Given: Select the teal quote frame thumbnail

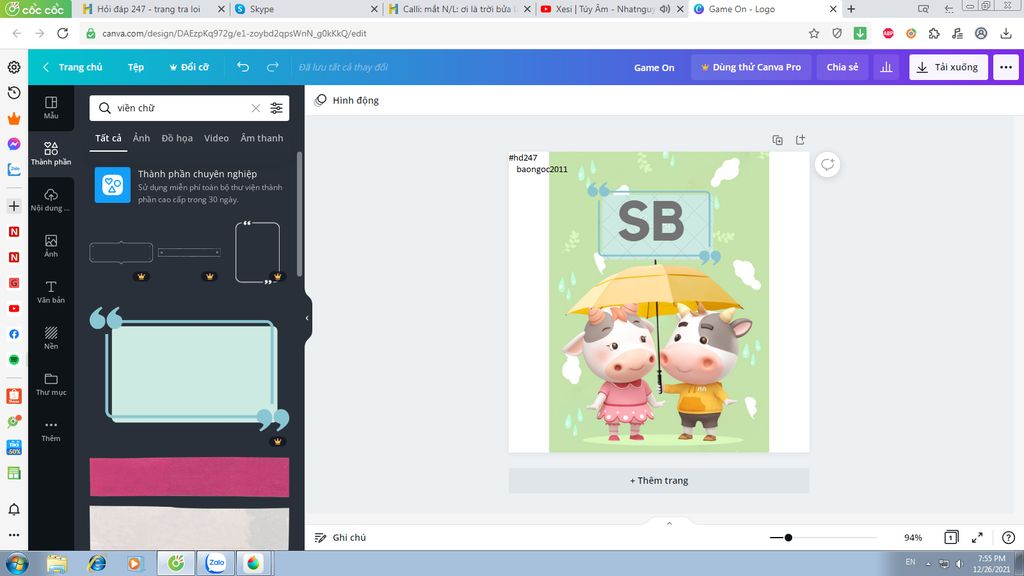Looking at the screenshot, I should (x=189, y=370).
